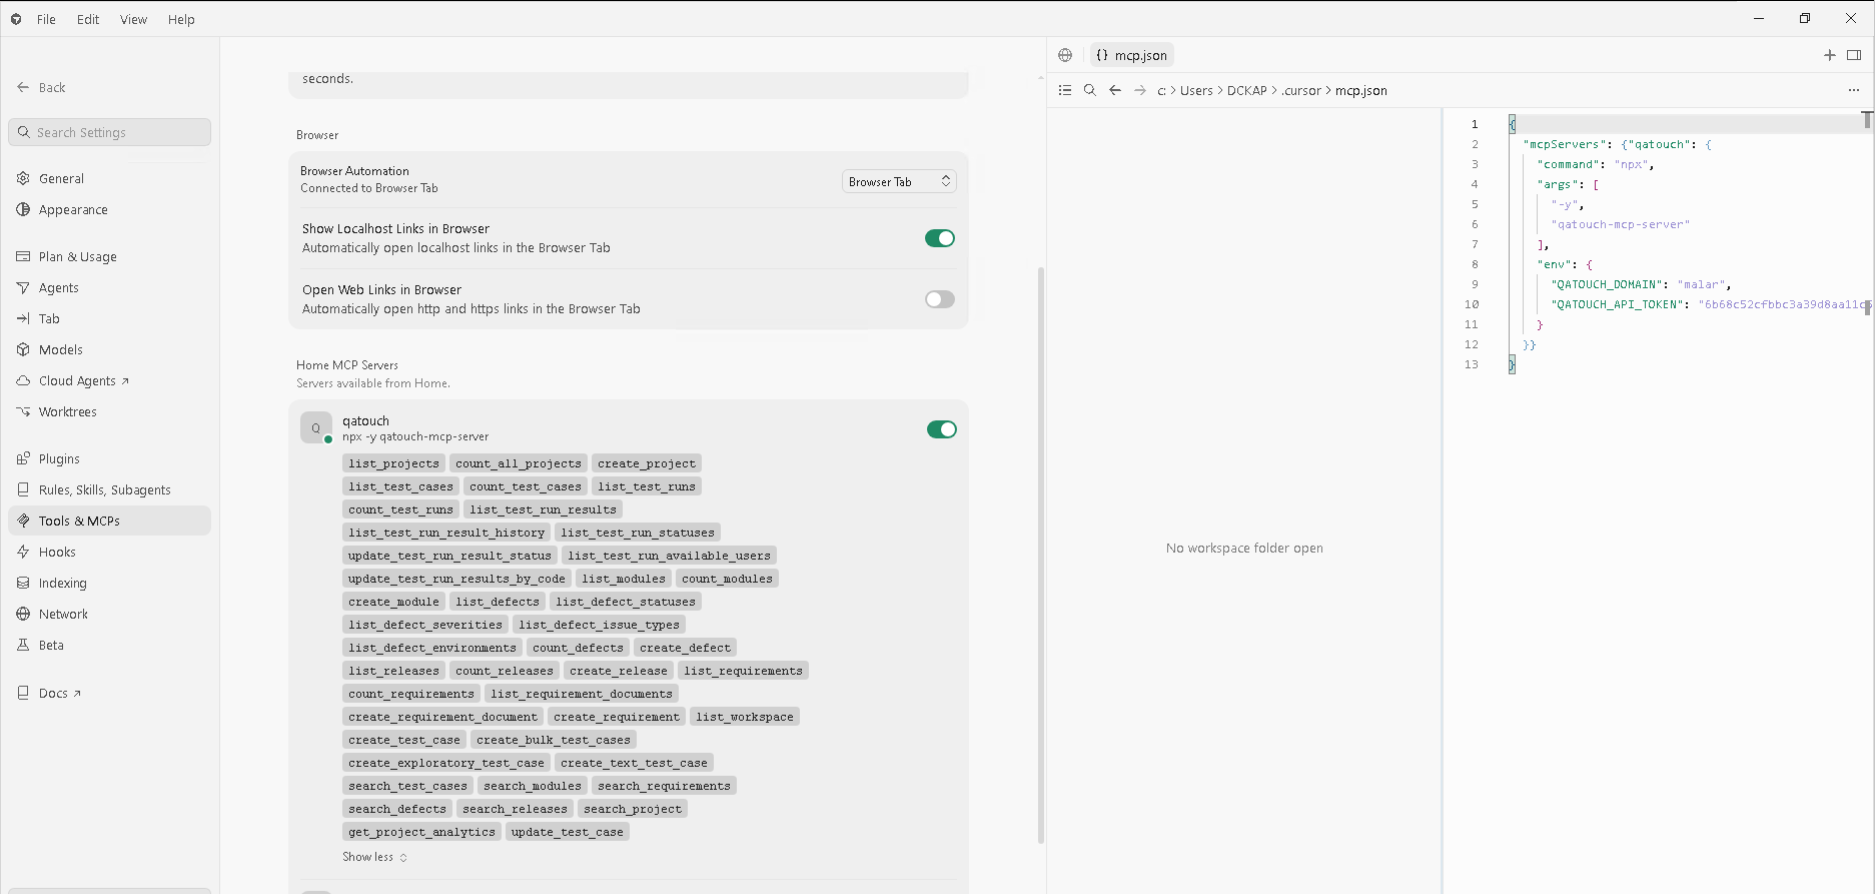Open the editor more actions ellipsis
1875x894 pixels.
point(1854,90)
